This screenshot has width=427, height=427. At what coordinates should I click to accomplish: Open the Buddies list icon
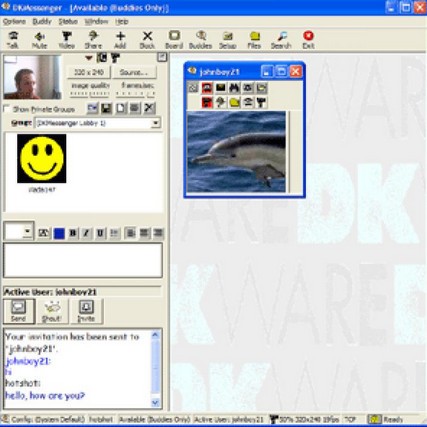tap(201, 40)
